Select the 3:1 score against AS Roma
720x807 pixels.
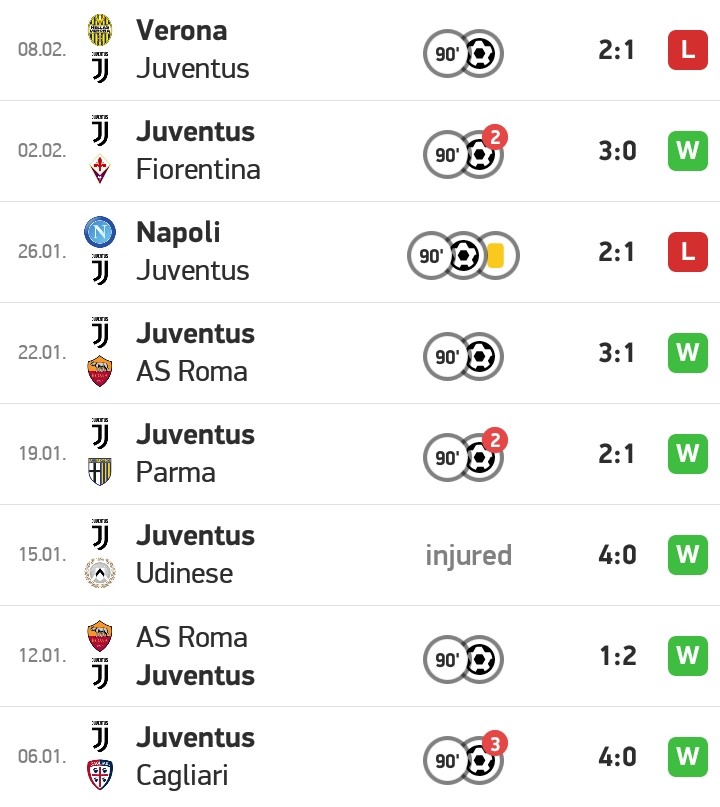coord(617,353)
